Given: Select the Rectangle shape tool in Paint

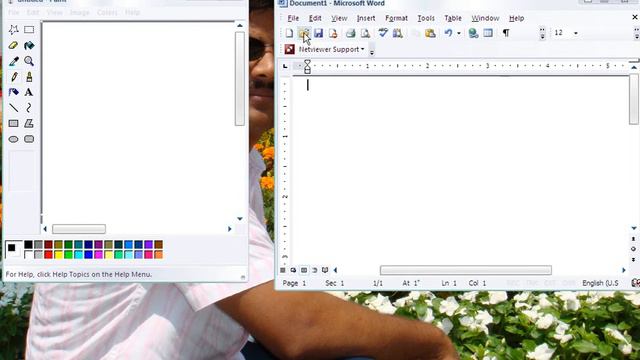Looking at the screenshot, I should pos(13,123).
